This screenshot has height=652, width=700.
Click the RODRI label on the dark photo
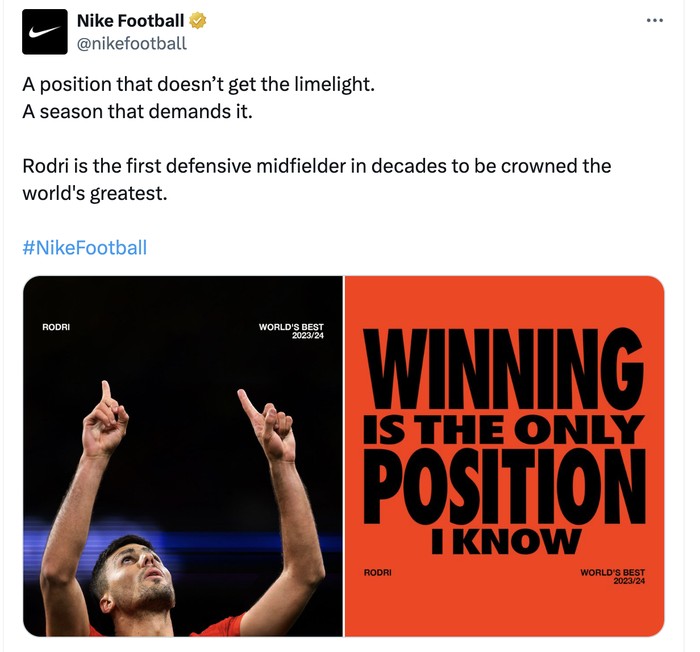click(x=56, y=328)
